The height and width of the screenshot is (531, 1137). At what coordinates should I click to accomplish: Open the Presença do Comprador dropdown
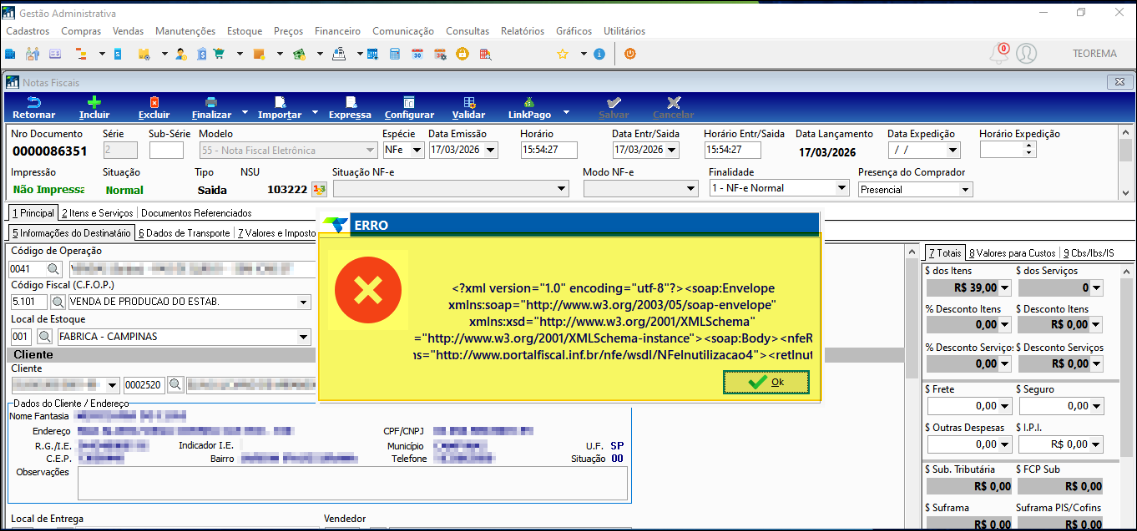coord(964,189)
